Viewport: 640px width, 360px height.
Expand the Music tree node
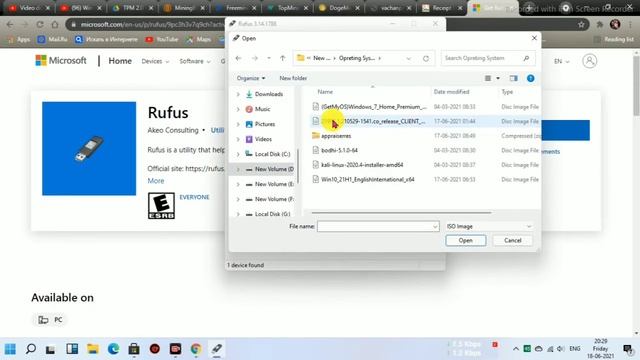(238, 109)
